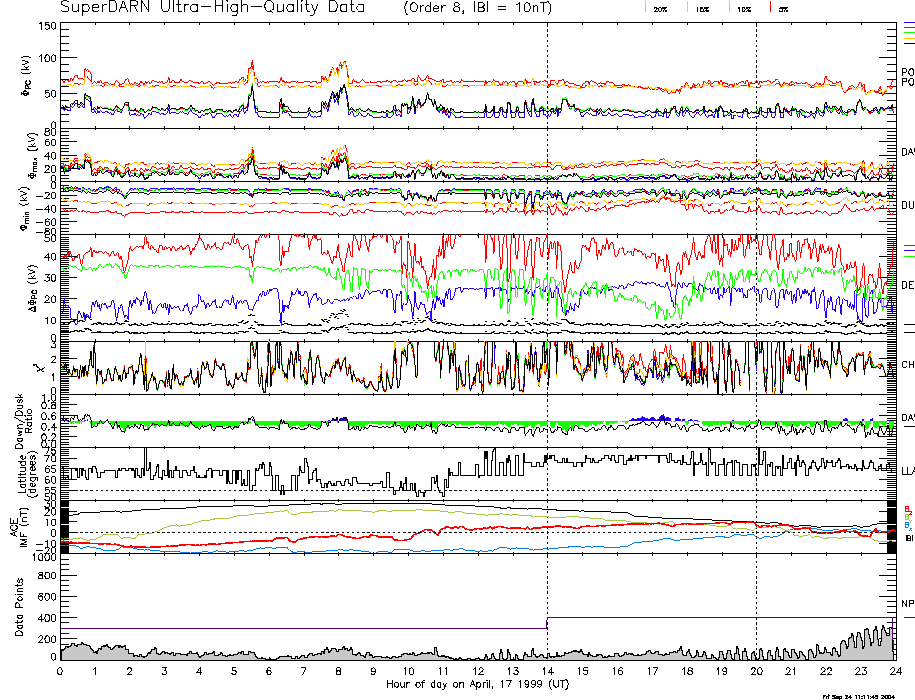Select the |B| legend entry
The height and width of the screenshot is (700, 915).
click(x=907, y=538)
